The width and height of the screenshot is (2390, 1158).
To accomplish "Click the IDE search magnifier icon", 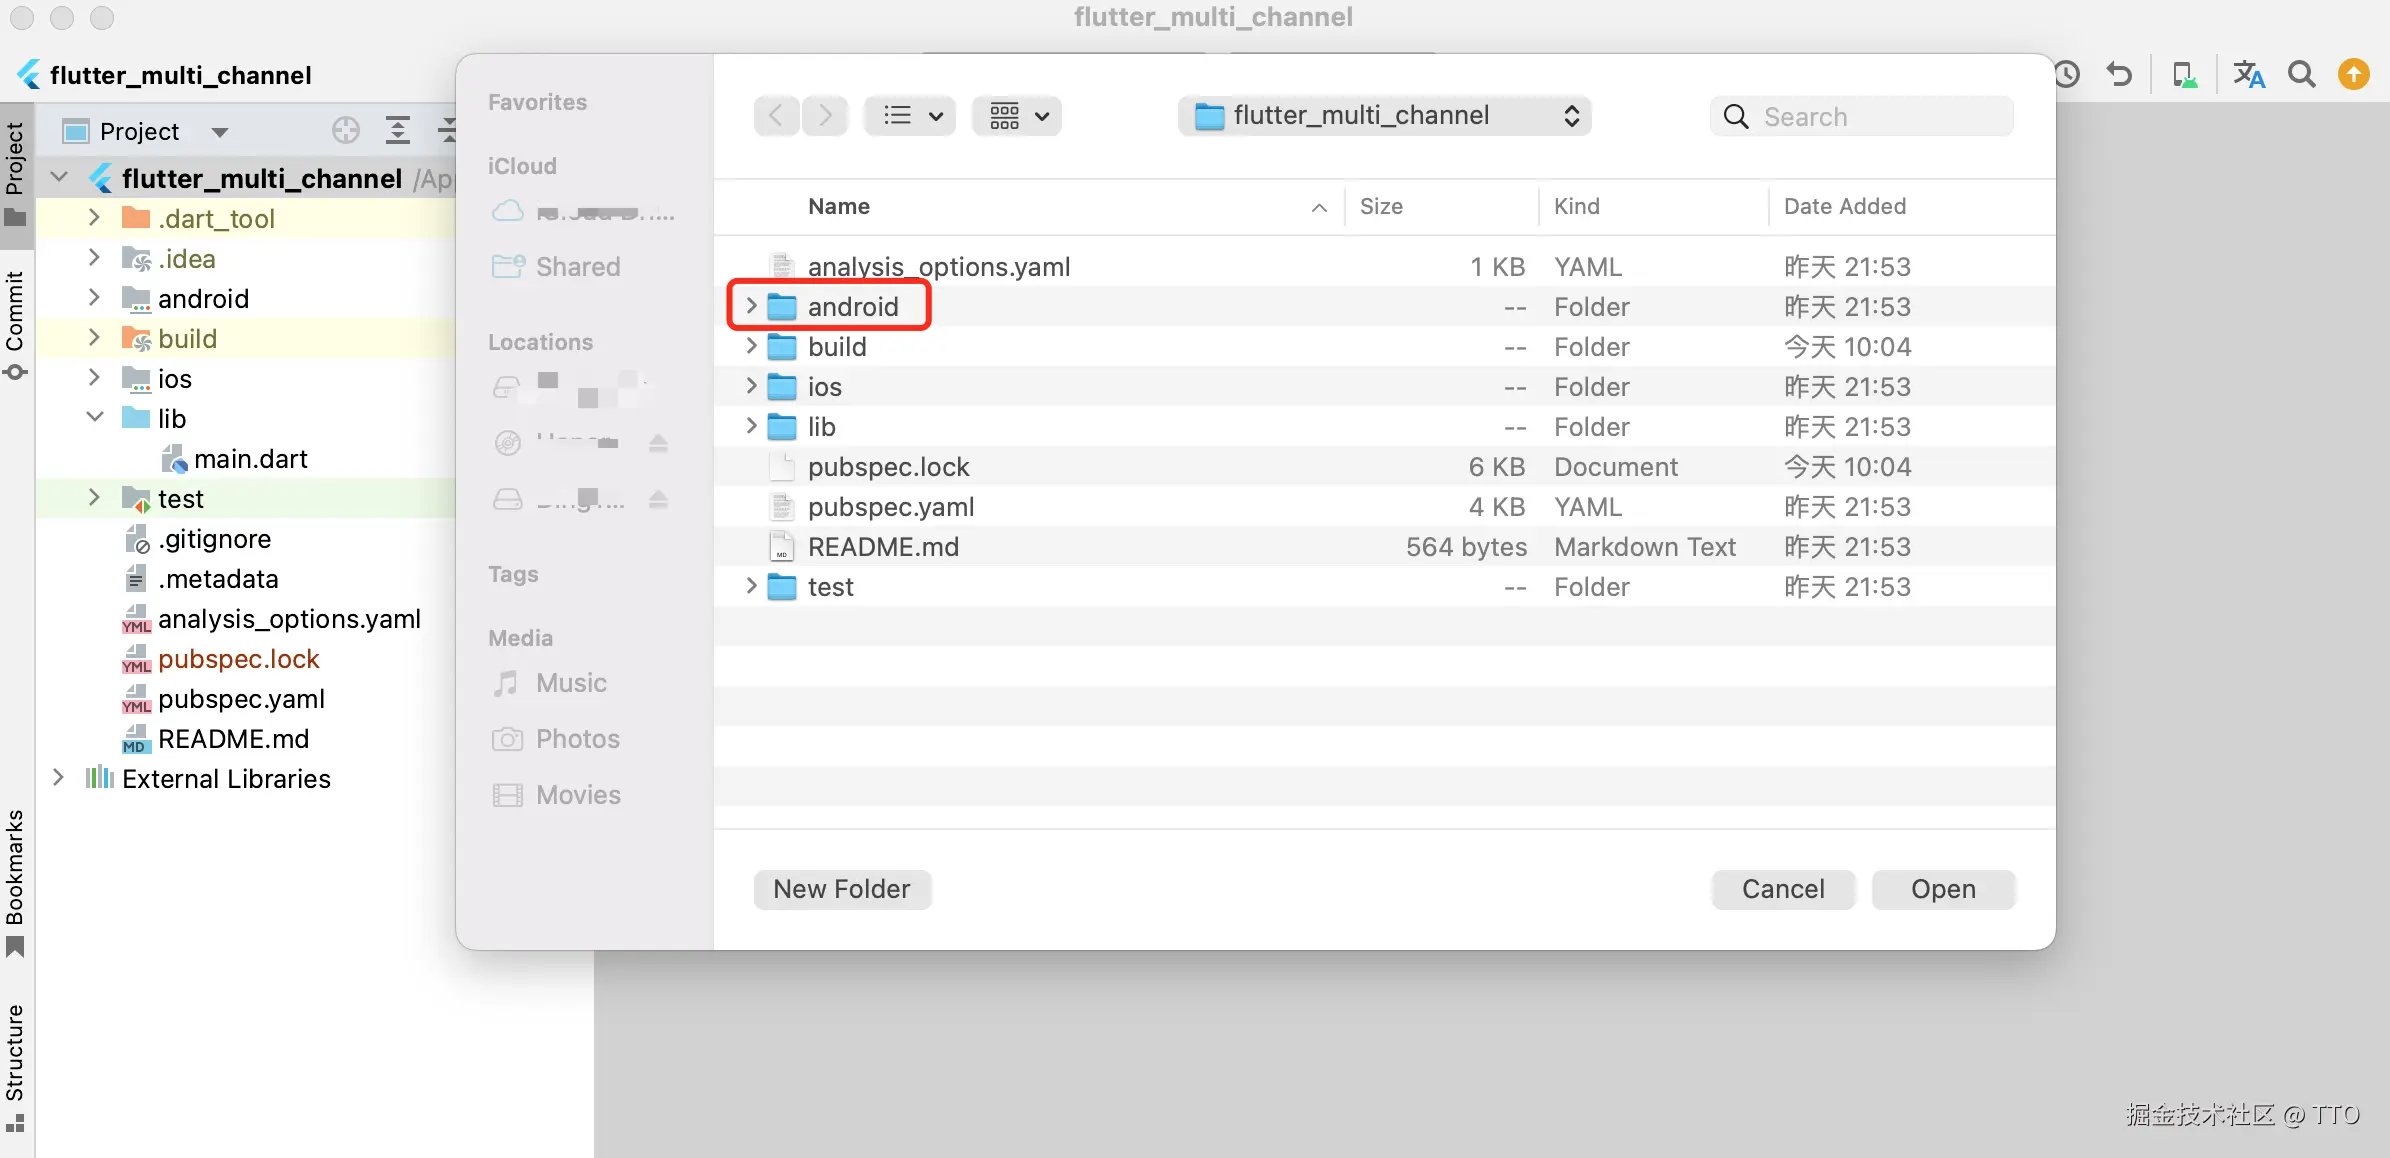I will [2302, 75].
